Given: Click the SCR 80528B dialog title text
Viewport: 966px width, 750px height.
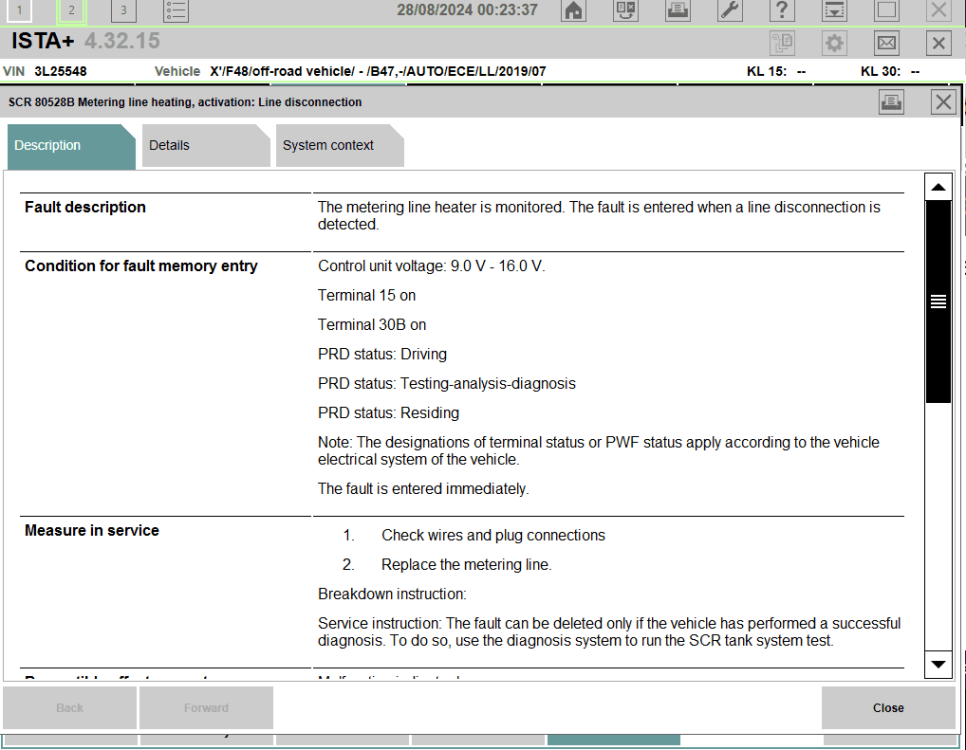Looking at the screenshot, I should tap(185, 102).
